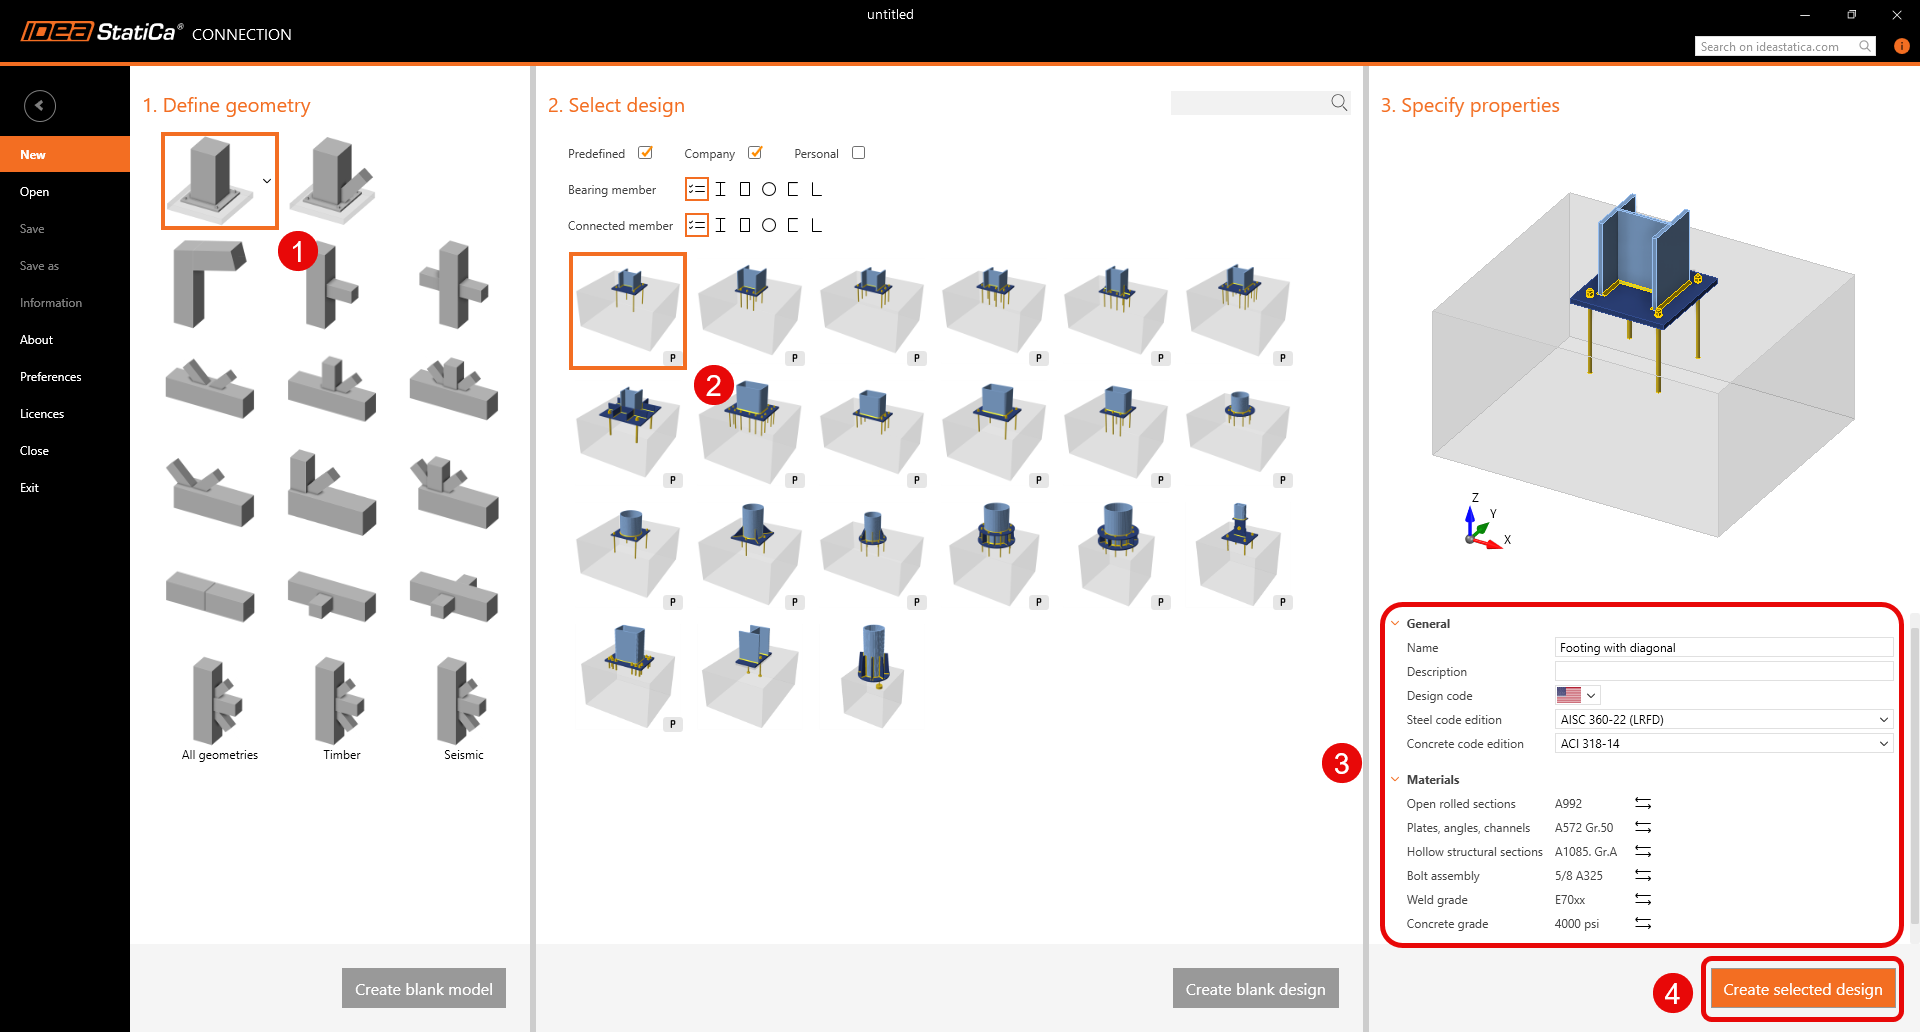Choose the L-shaped frame corner geometry
Viewport: 1920px width, 1032px height.
coord(210,284)
